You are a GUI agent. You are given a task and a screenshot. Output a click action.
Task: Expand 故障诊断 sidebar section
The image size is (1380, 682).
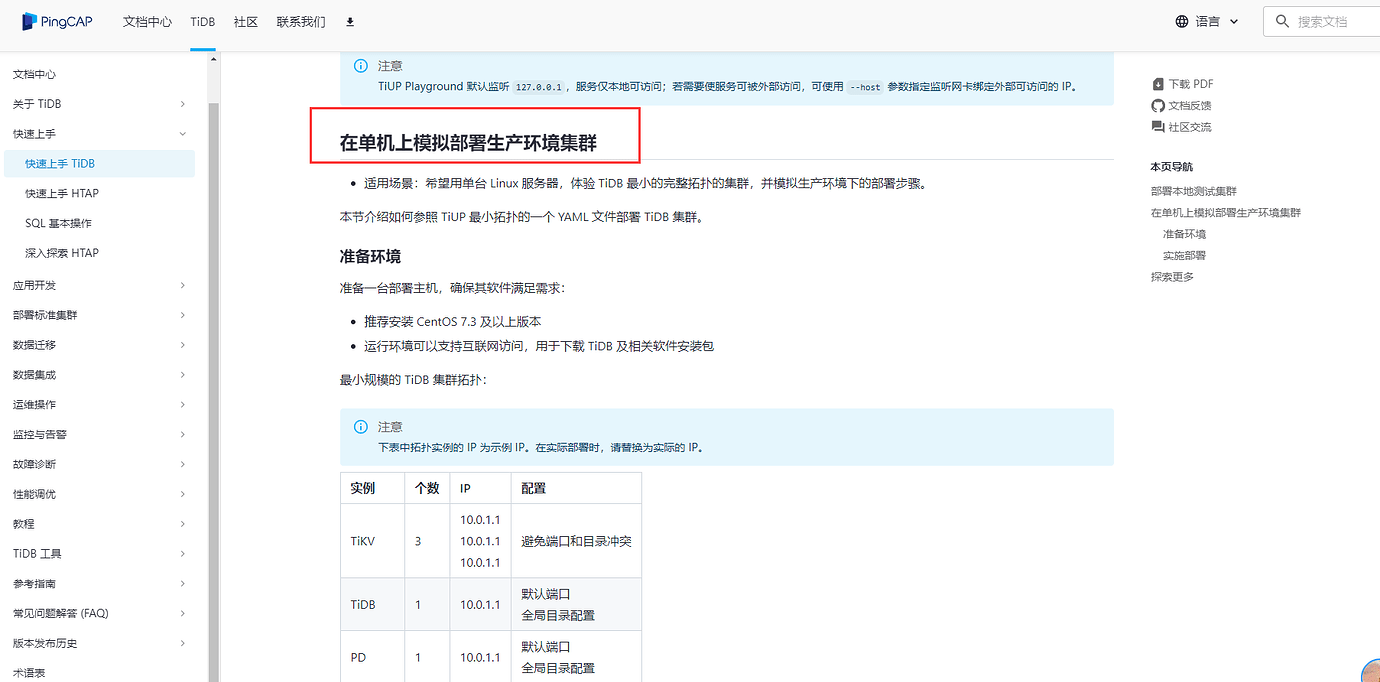point(182,464)
